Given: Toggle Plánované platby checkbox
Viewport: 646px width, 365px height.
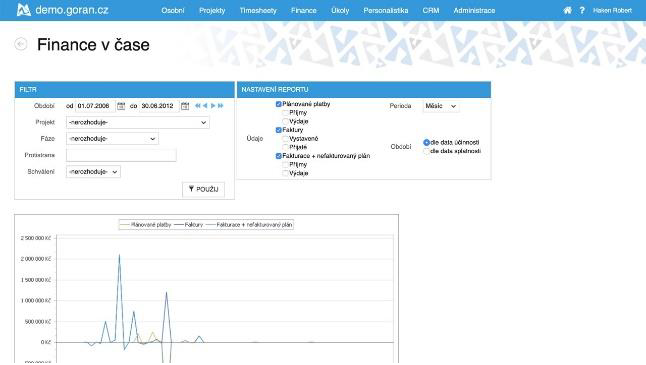Looking at the screenshot, I should click(279, 104).
